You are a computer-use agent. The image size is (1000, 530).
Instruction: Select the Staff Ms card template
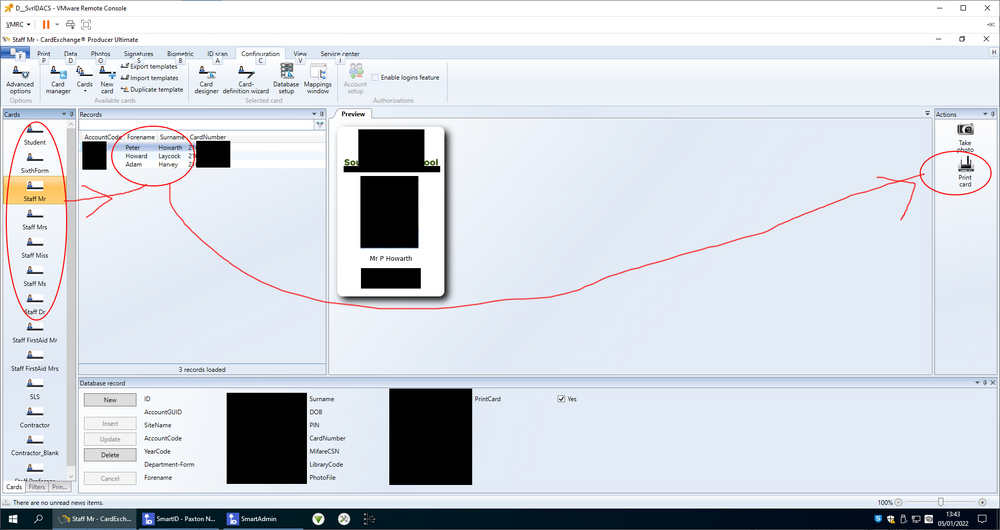click(34, 276)
